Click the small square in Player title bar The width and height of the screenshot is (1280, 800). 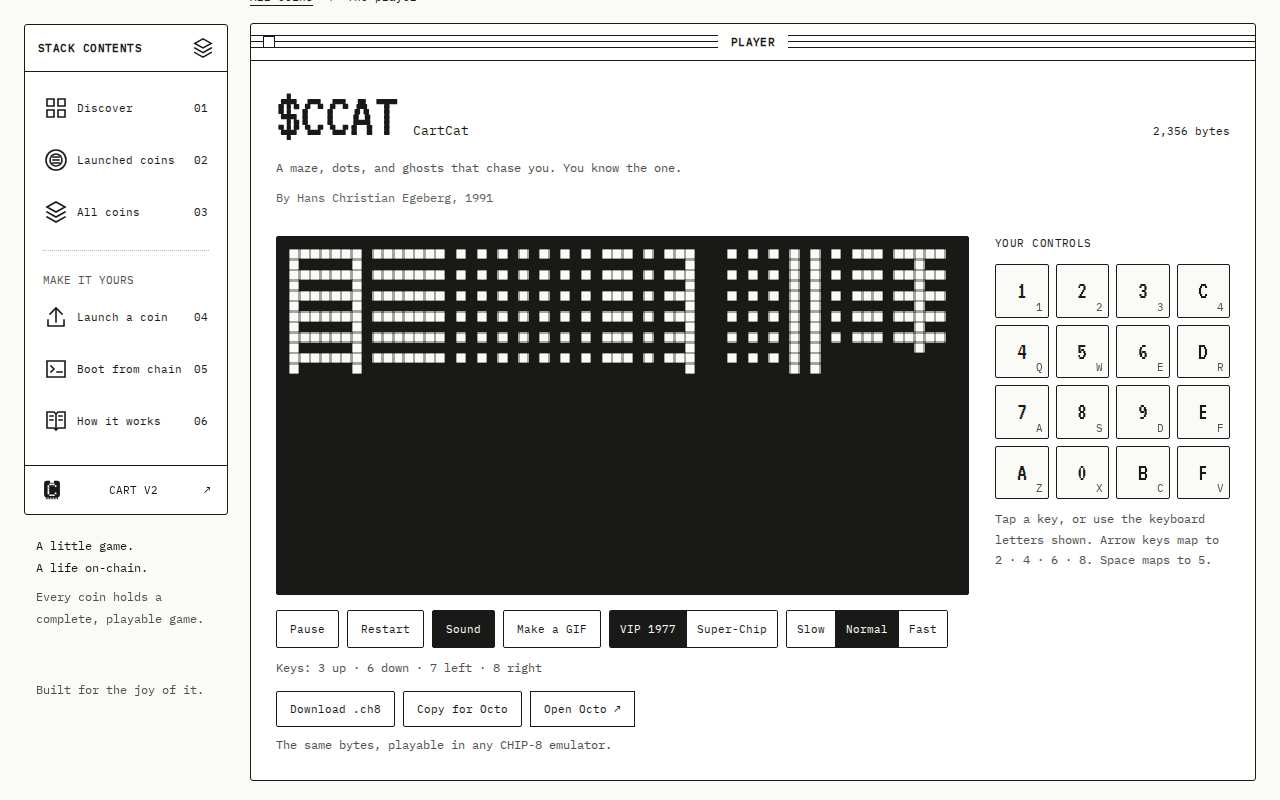coord(268,42)
